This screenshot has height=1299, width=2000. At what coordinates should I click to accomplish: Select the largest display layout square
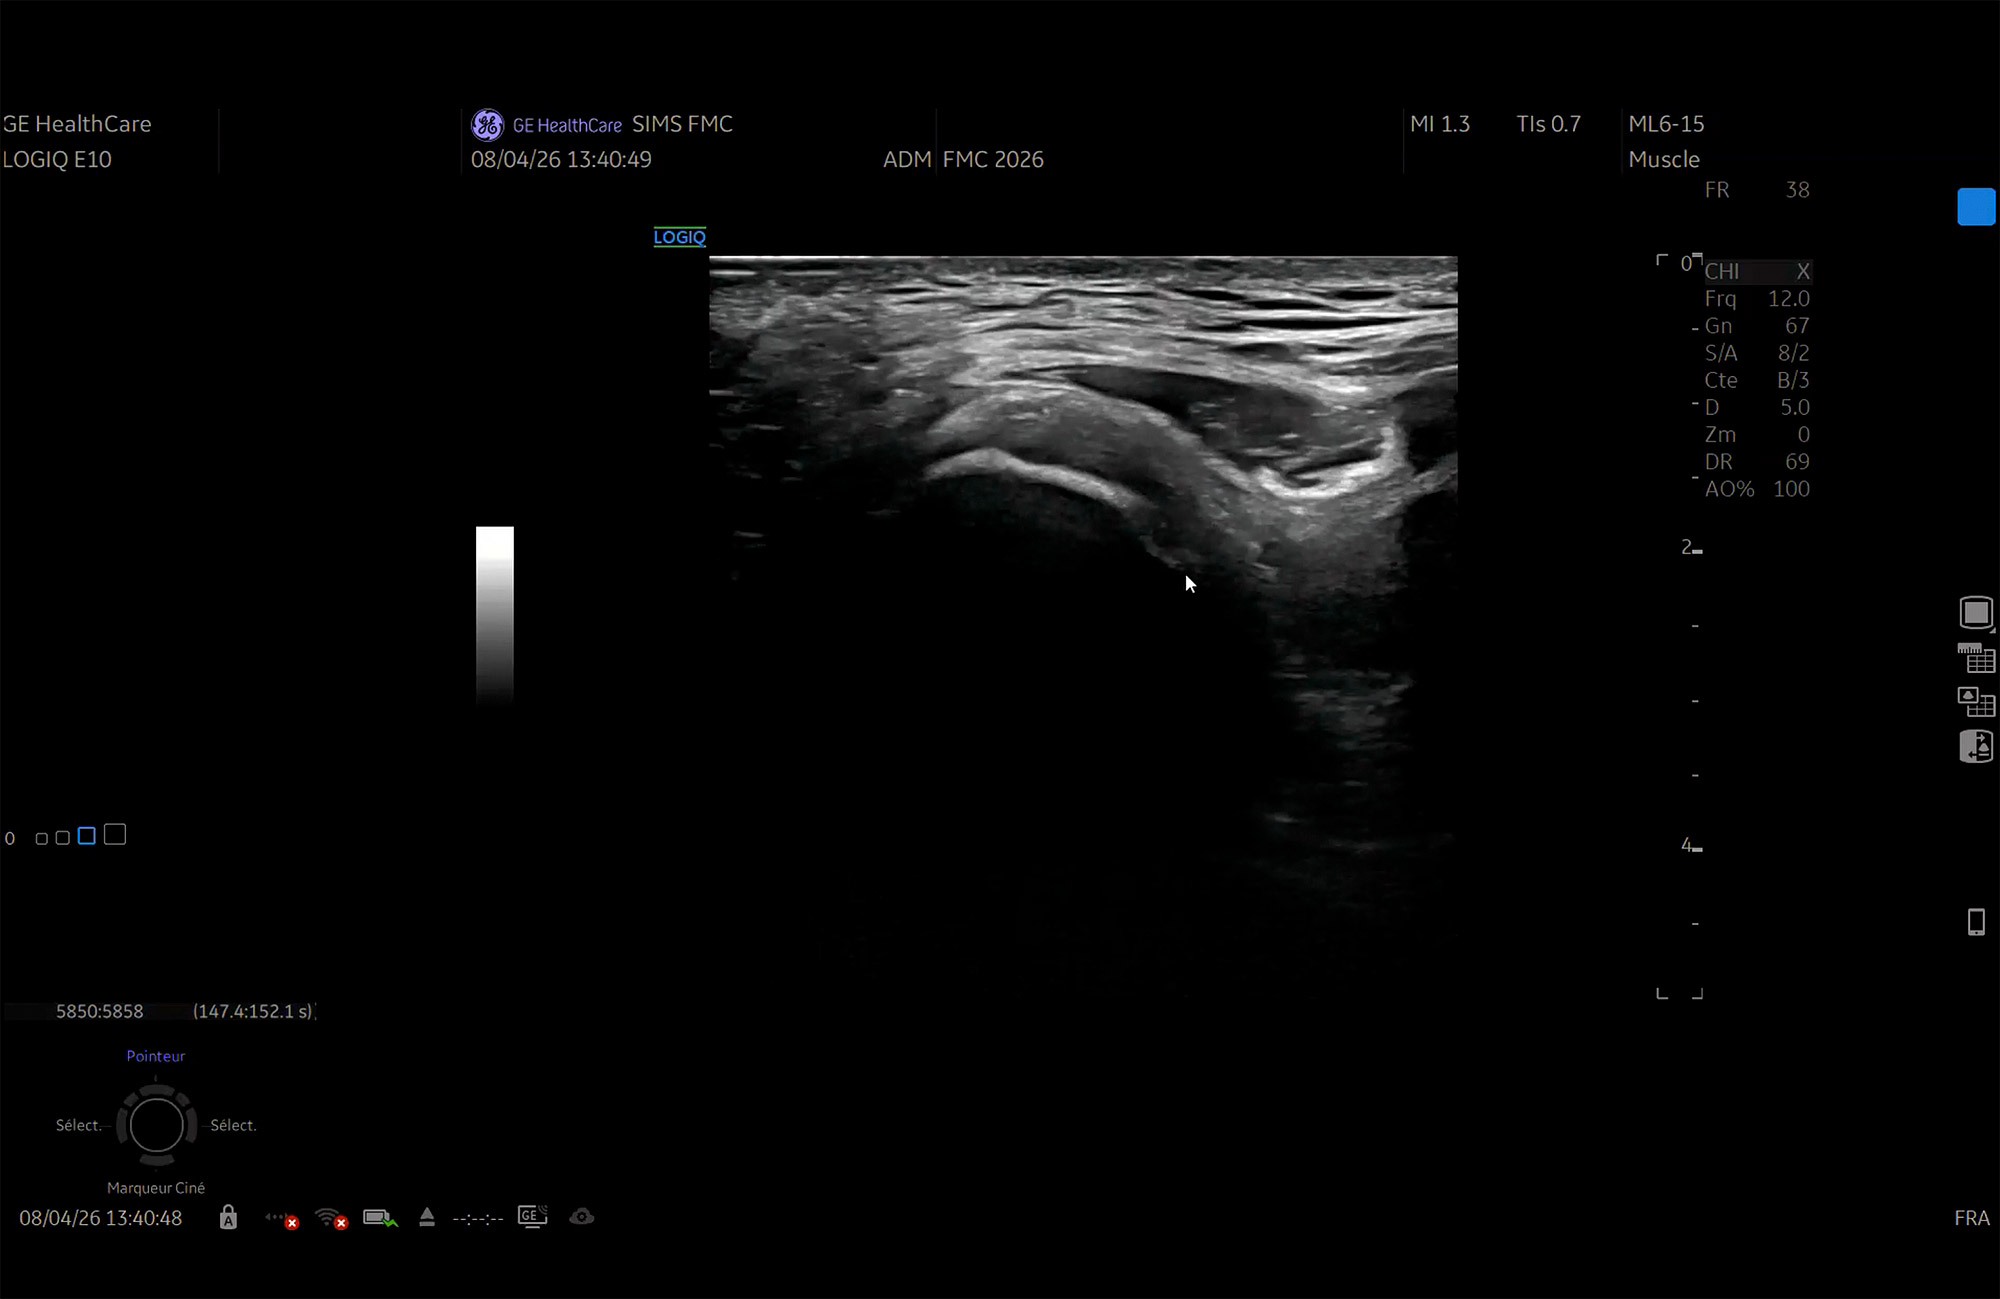pos(115,835)
